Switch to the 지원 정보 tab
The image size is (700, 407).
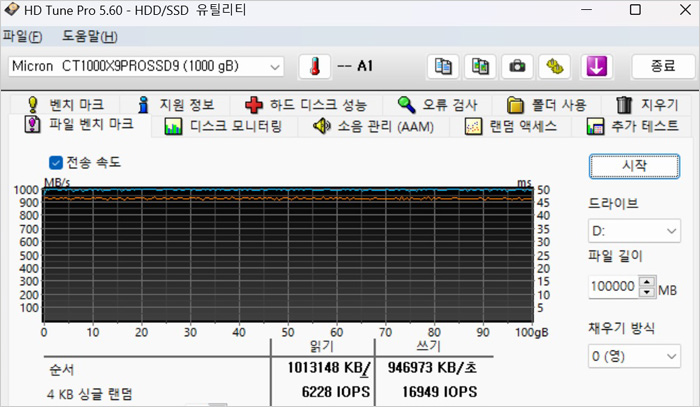click(x=176, y=105)
